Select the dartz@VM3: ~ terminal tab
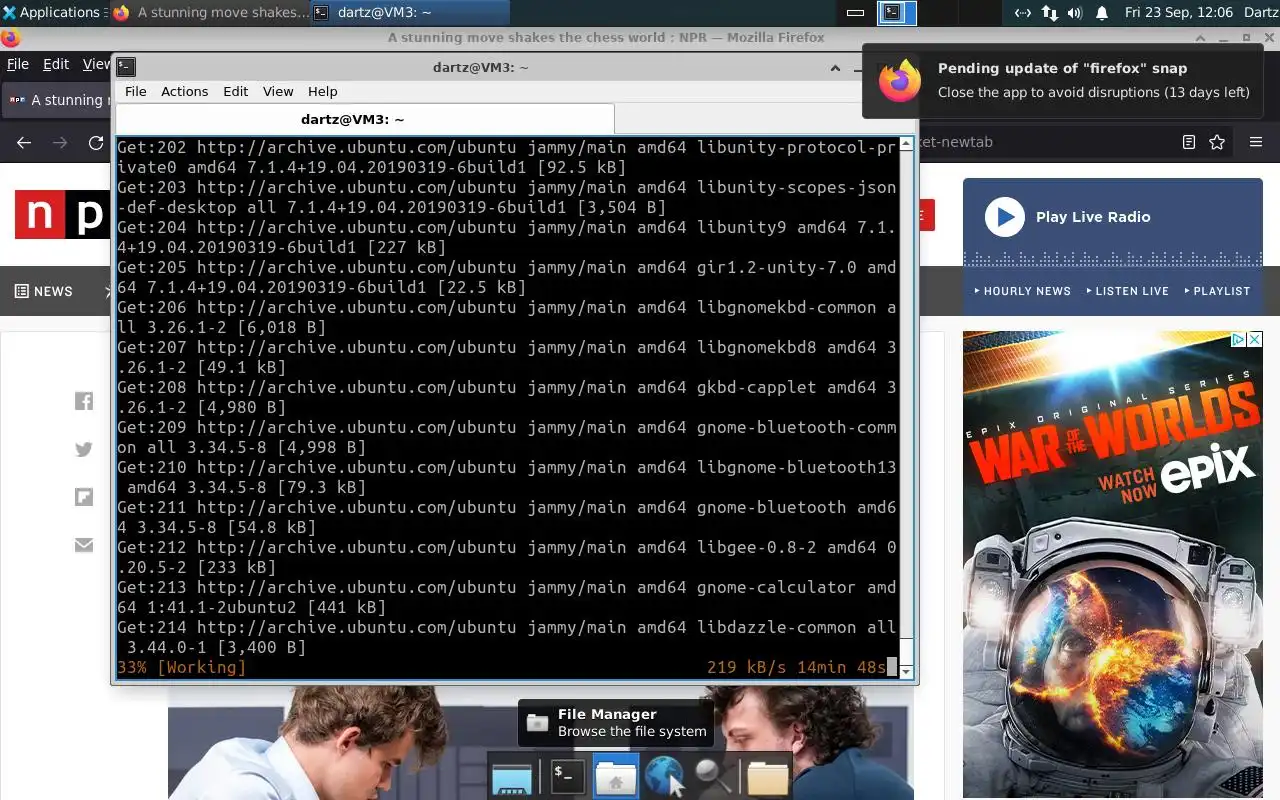1280x800 pixels. pyautogui.click(x=364, y=119)
